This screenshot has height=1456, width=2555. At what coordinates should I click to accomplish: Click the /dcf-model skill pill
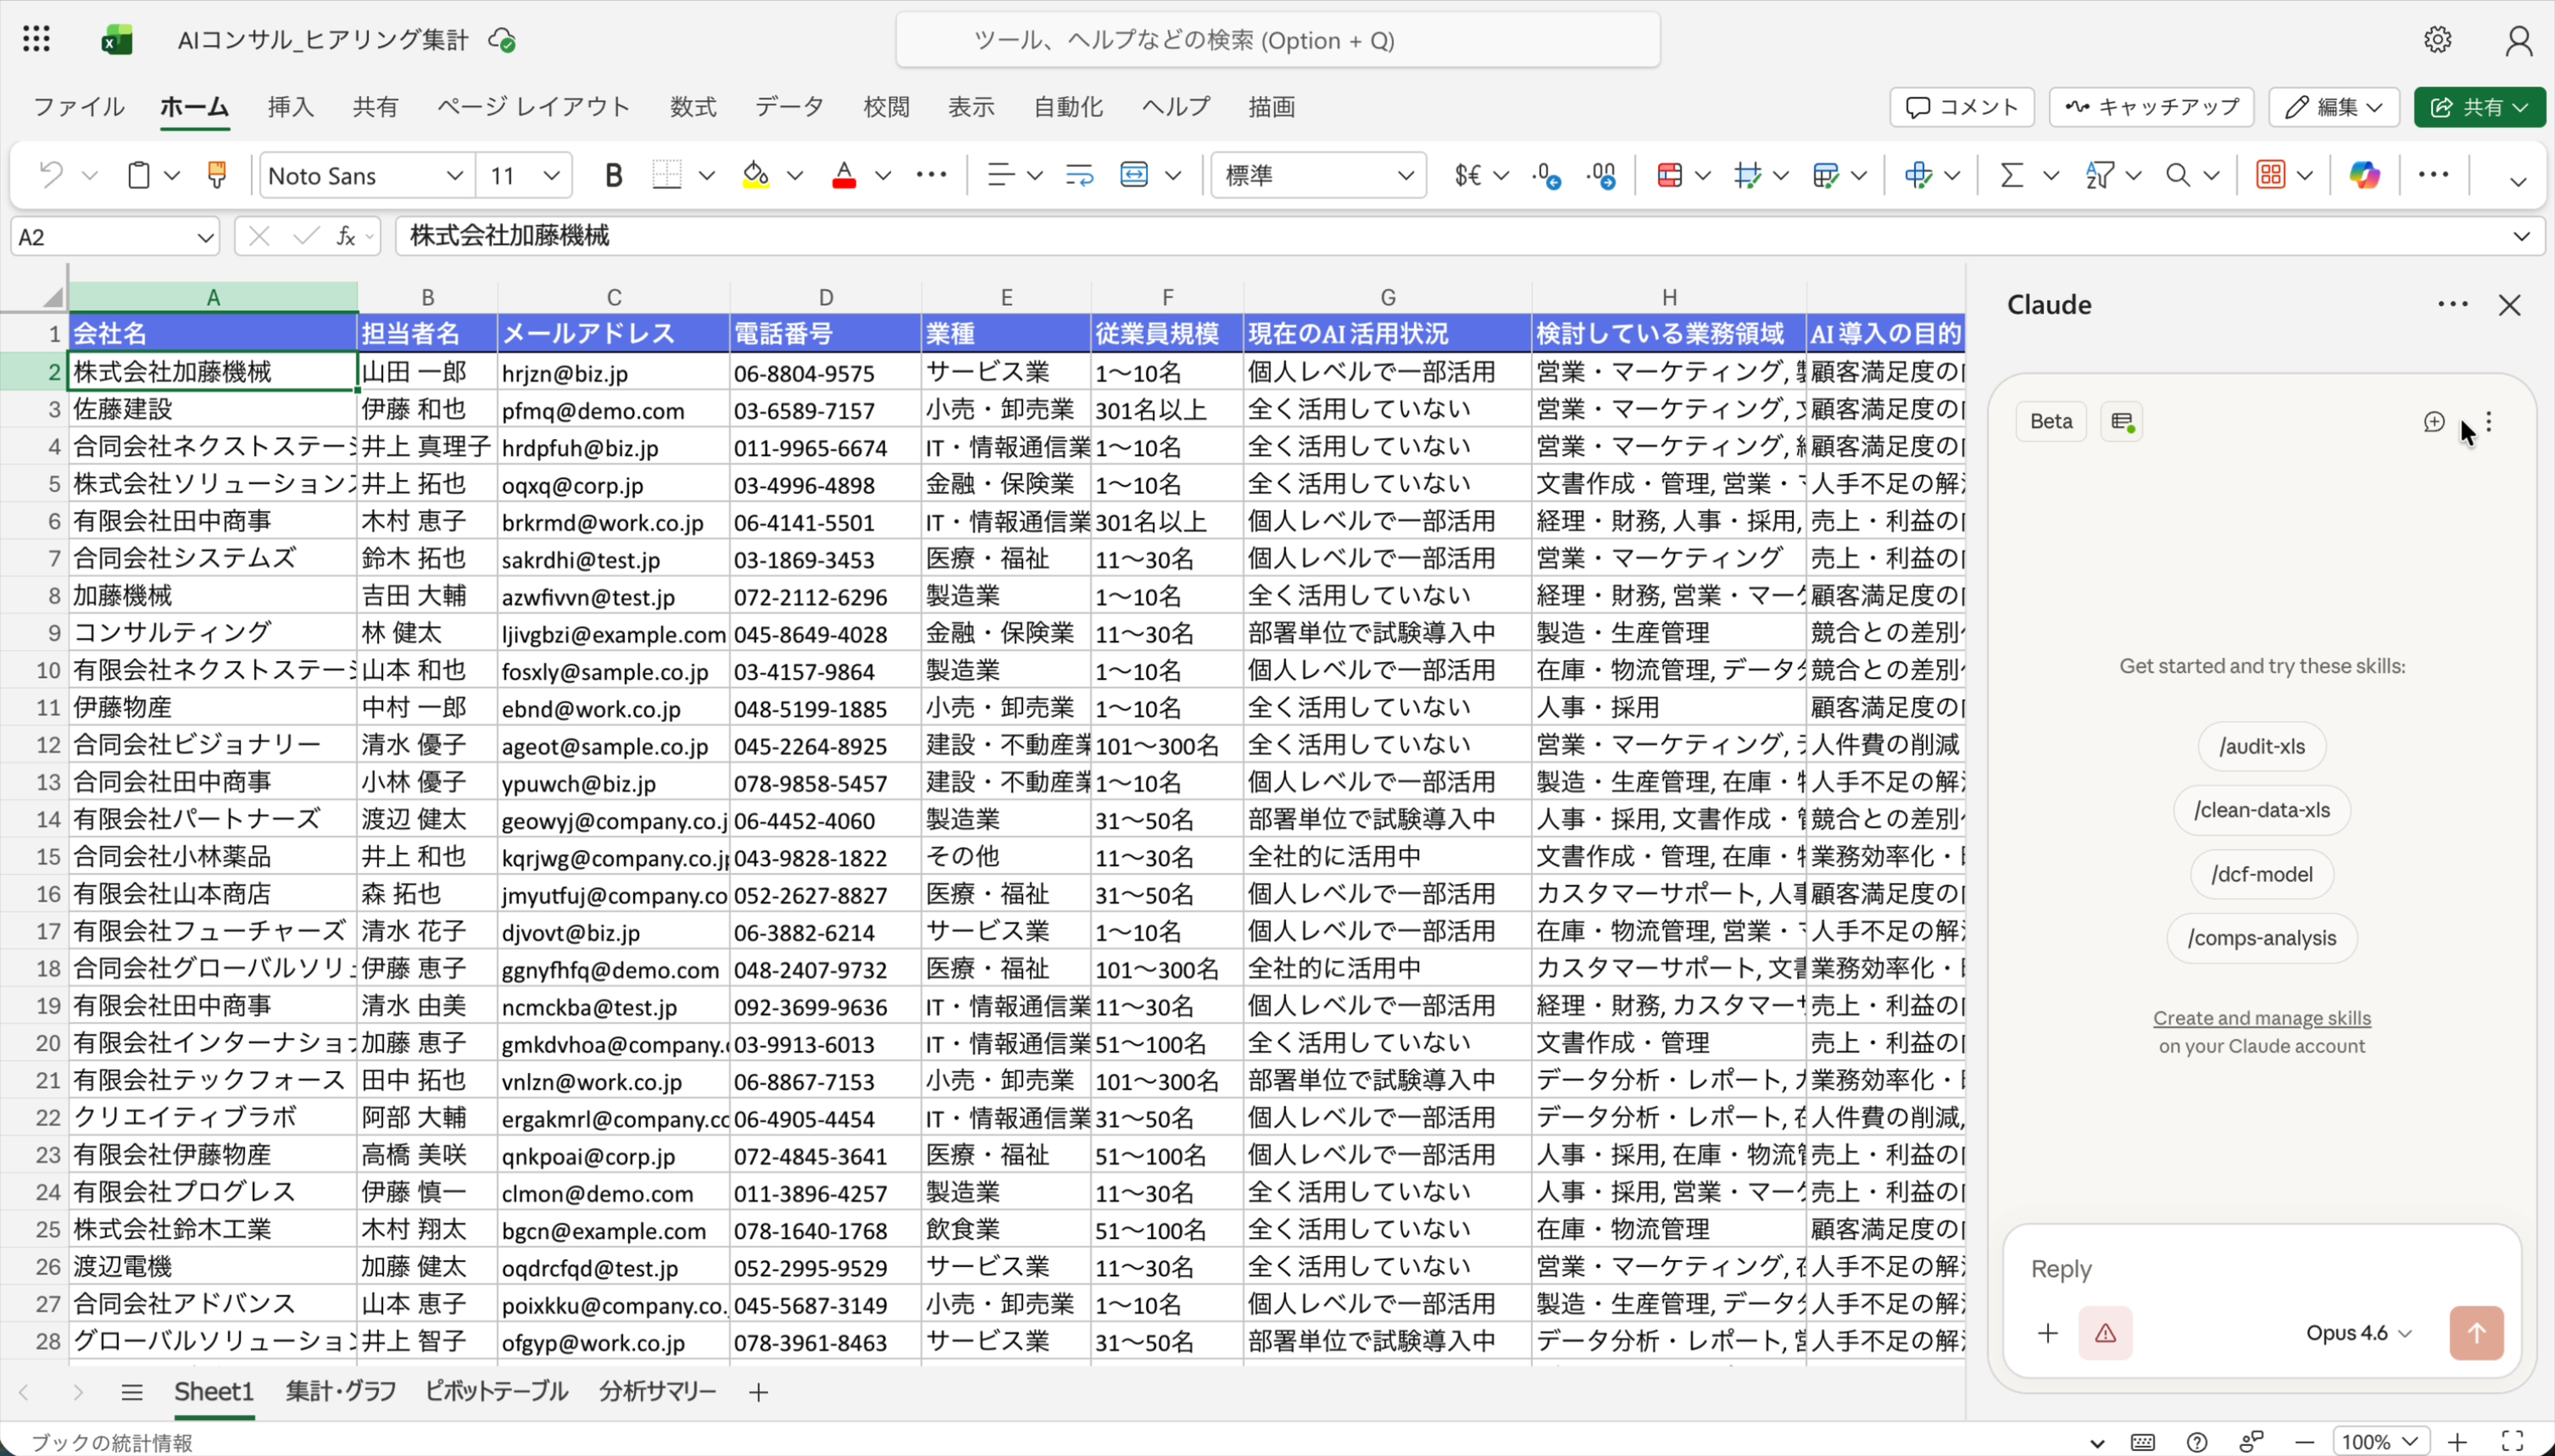2260,873
